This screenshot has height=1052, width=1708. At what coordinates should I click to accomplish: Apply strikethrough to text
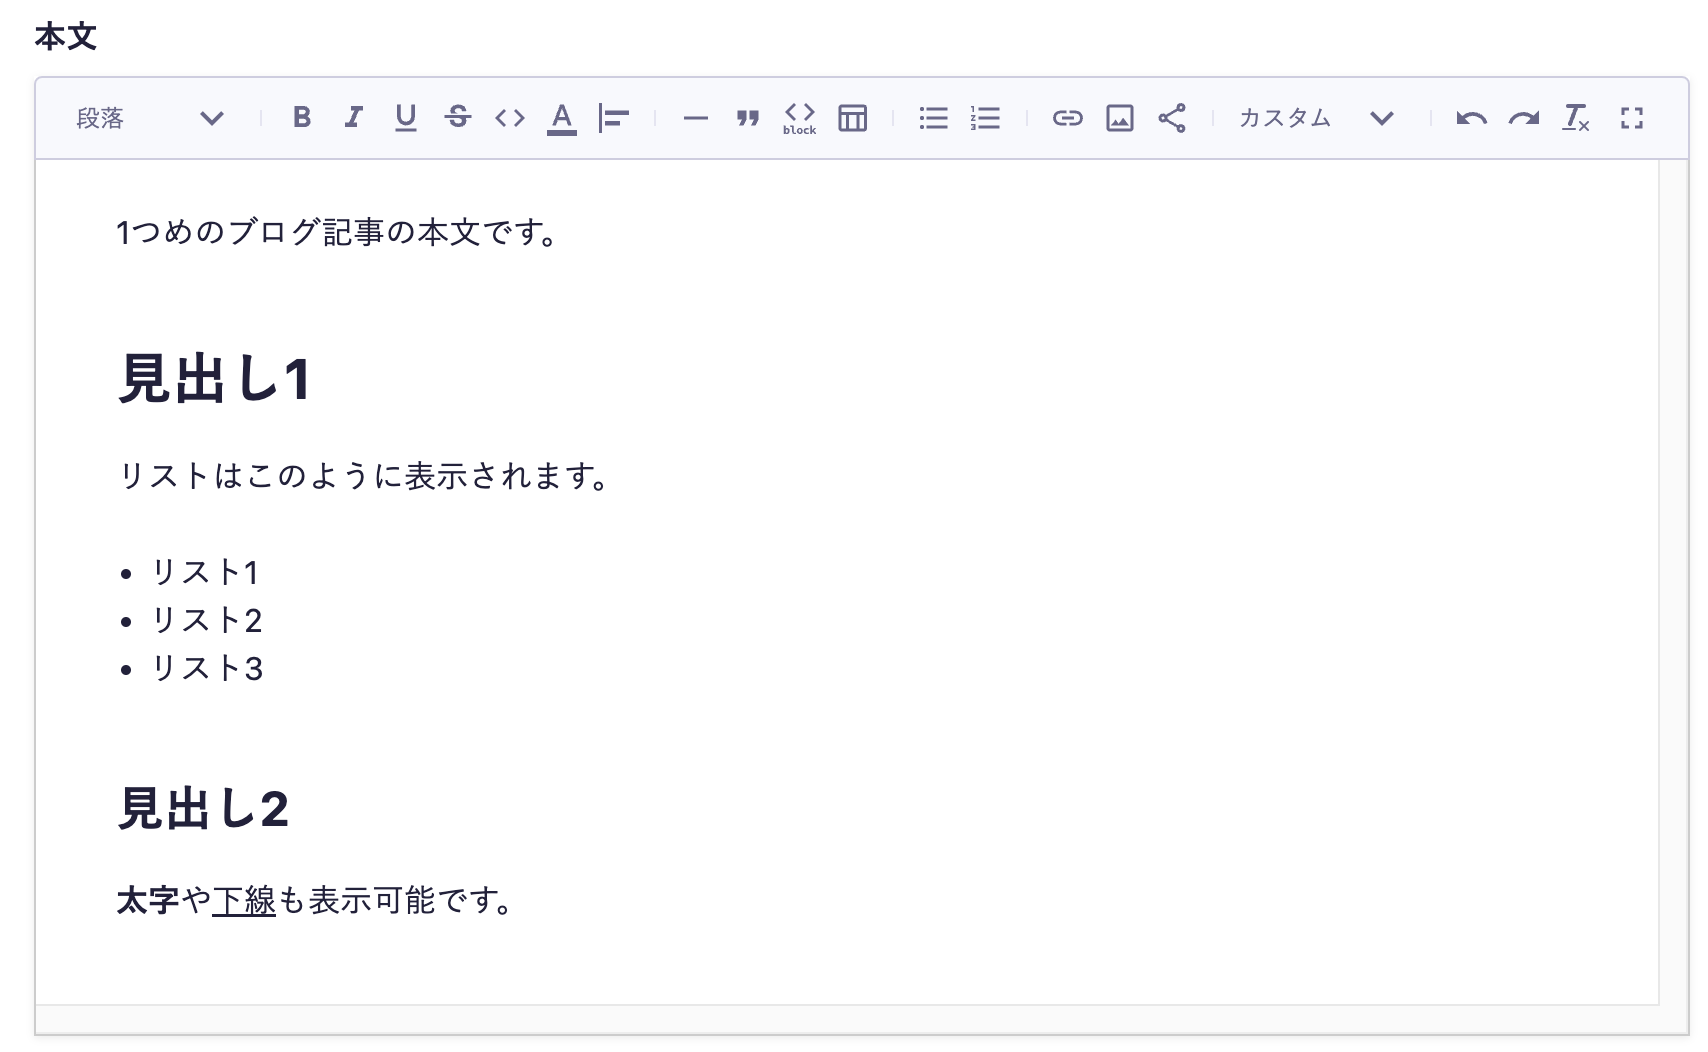tap(458, 118)
